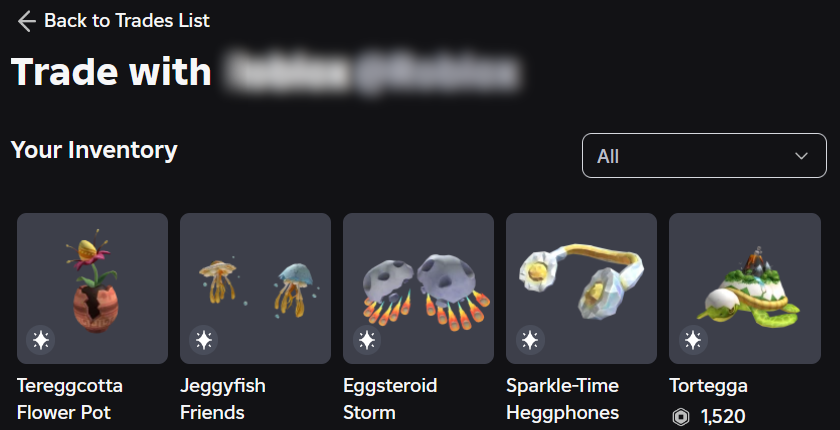
Task: Open the Eggsteroid Storm name link
Action: click(x=390, y=399)
